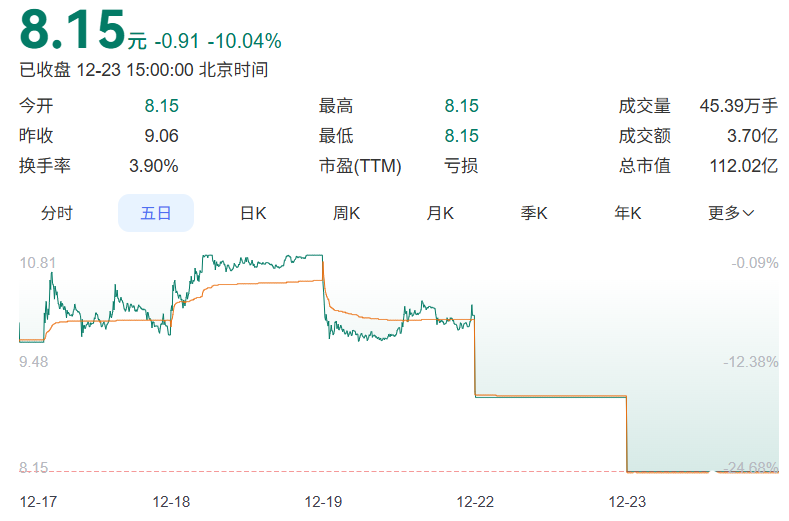
Task: Pick the 12-22 date marker
Action: (475, 500)
